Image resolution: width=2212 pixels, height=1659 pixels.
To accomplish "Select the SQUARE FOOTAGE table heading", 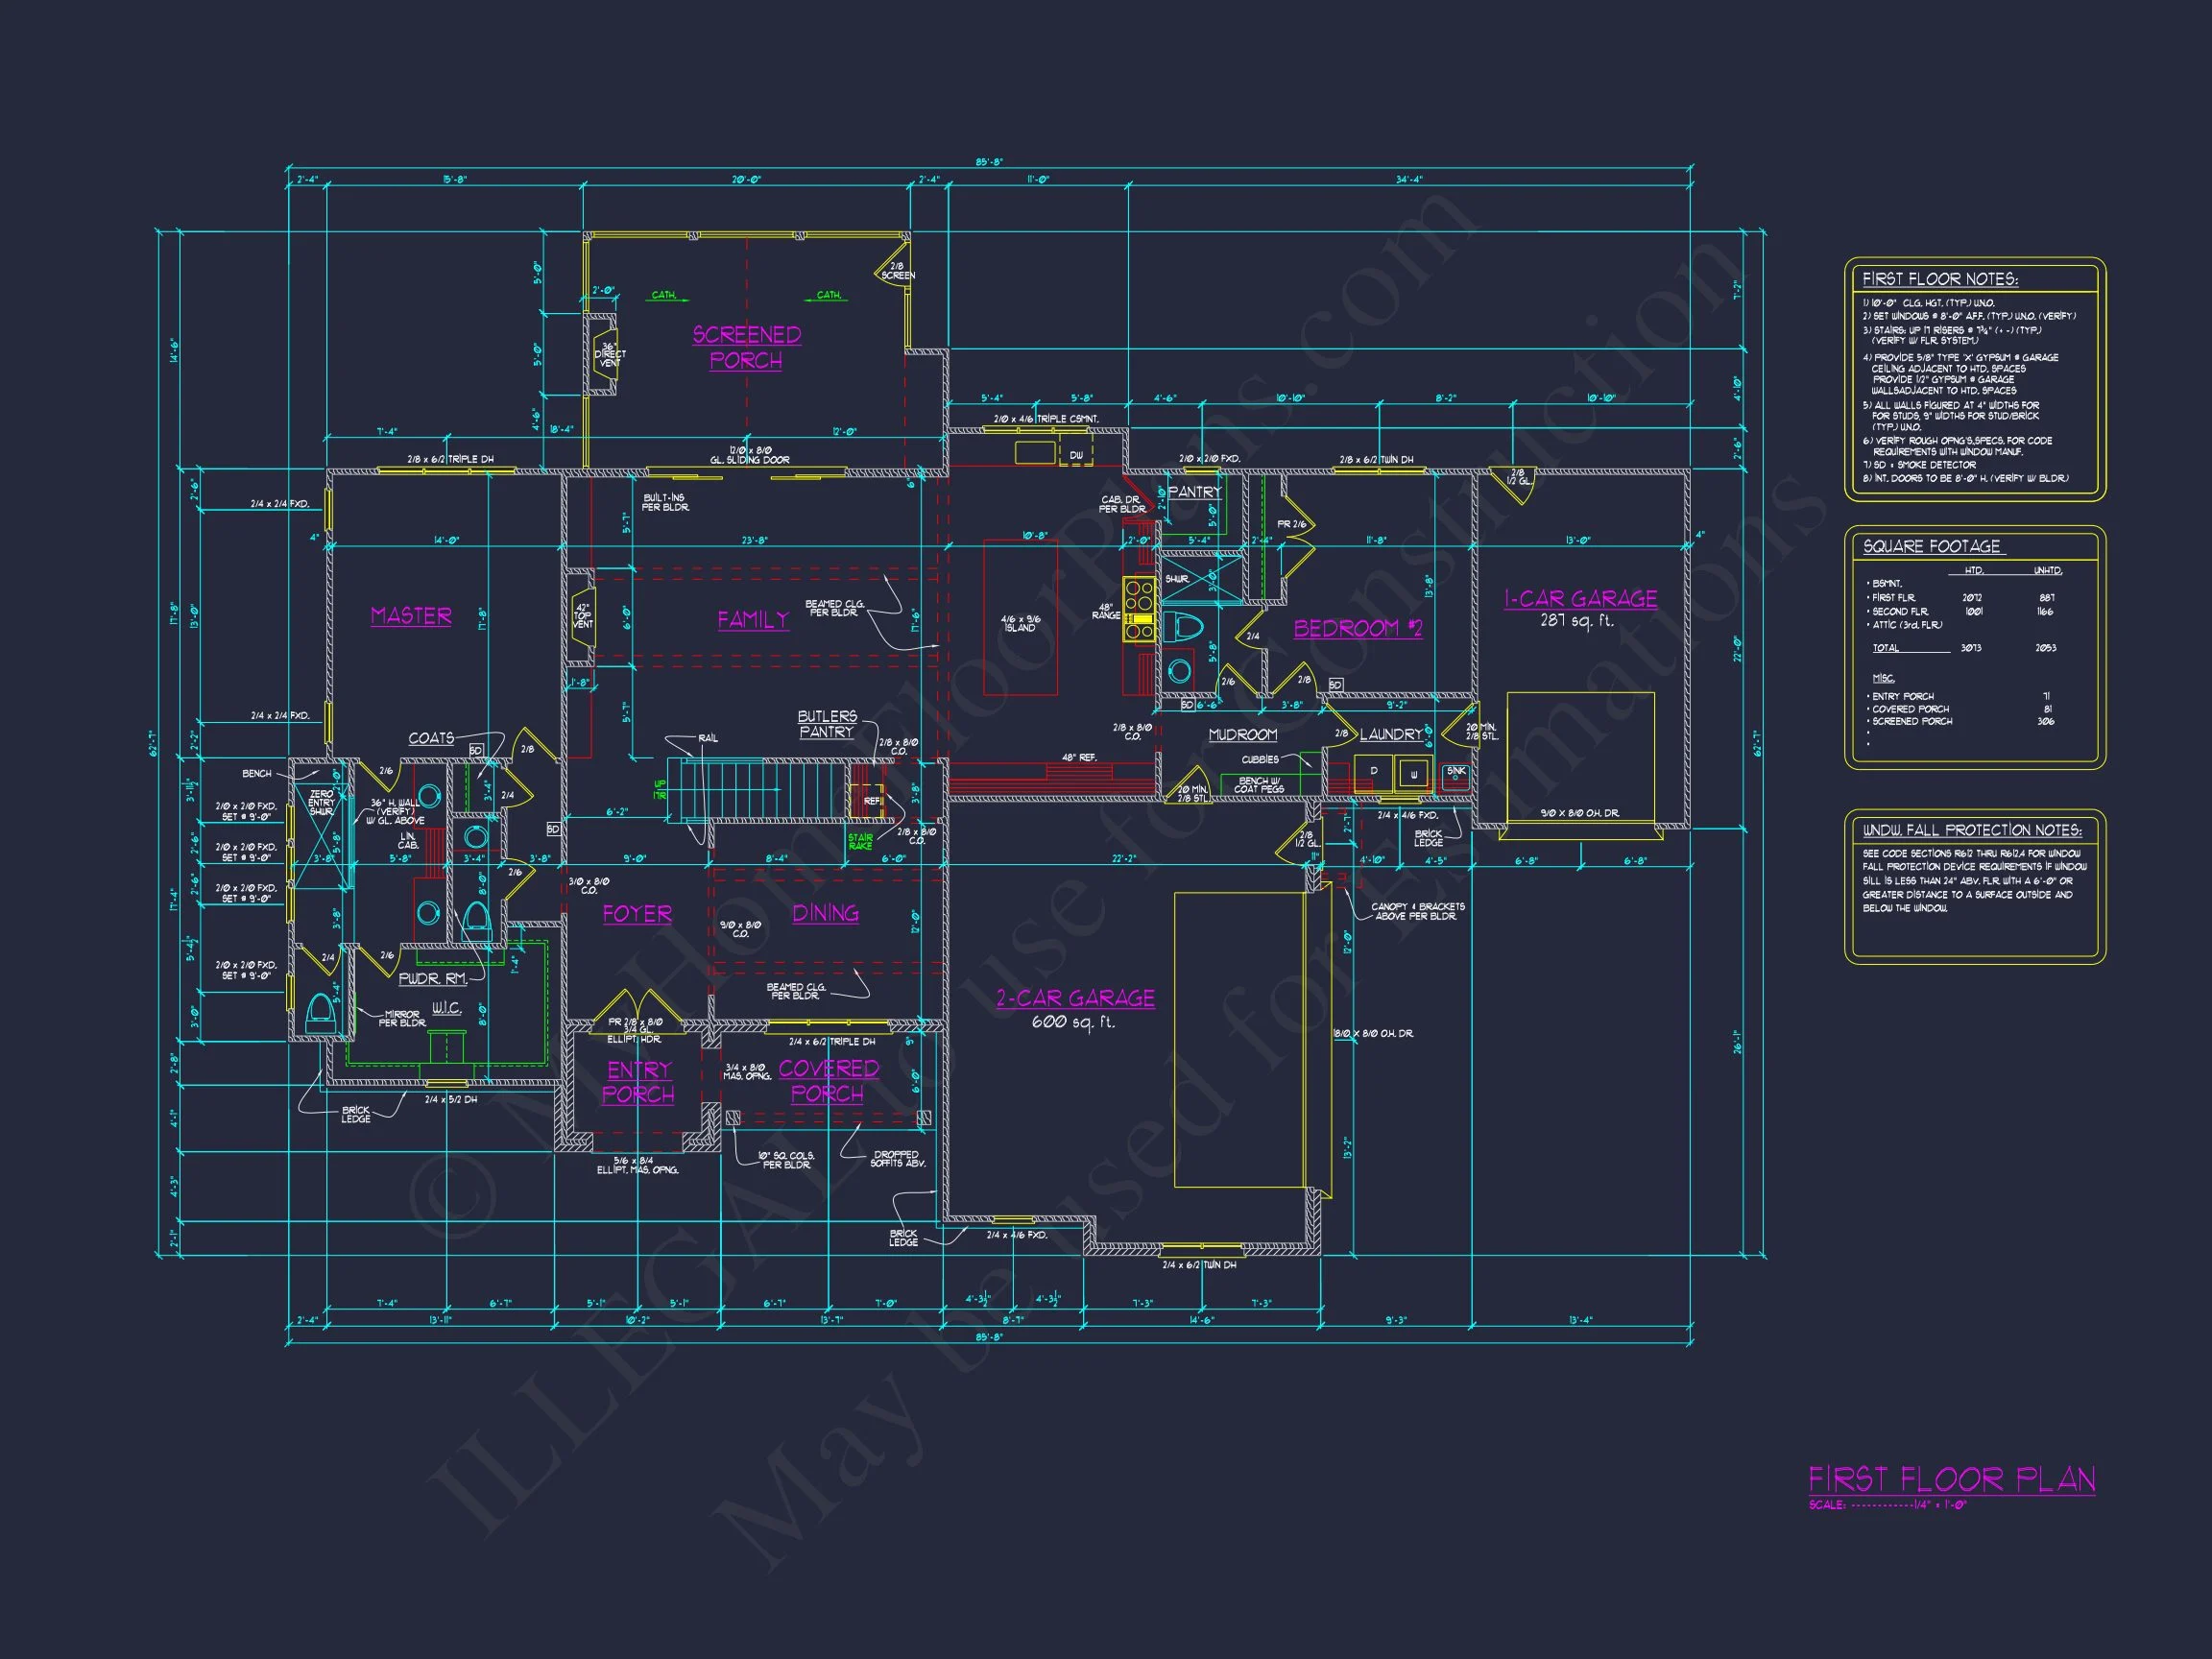I will click(1931, 546).
